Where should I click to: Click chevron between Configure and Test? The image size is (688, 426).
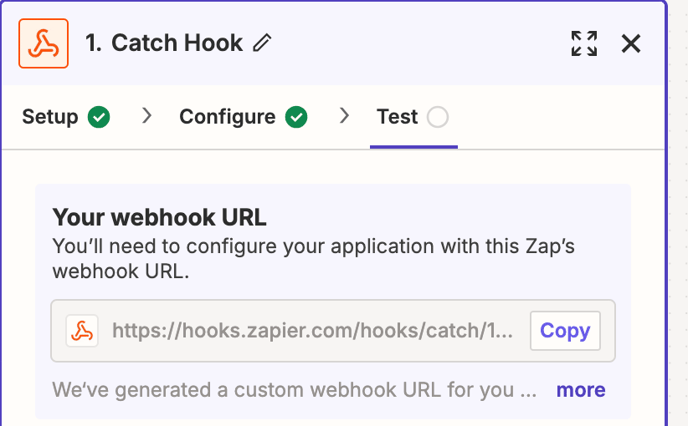pyautogui.click(x=344, y=116)
